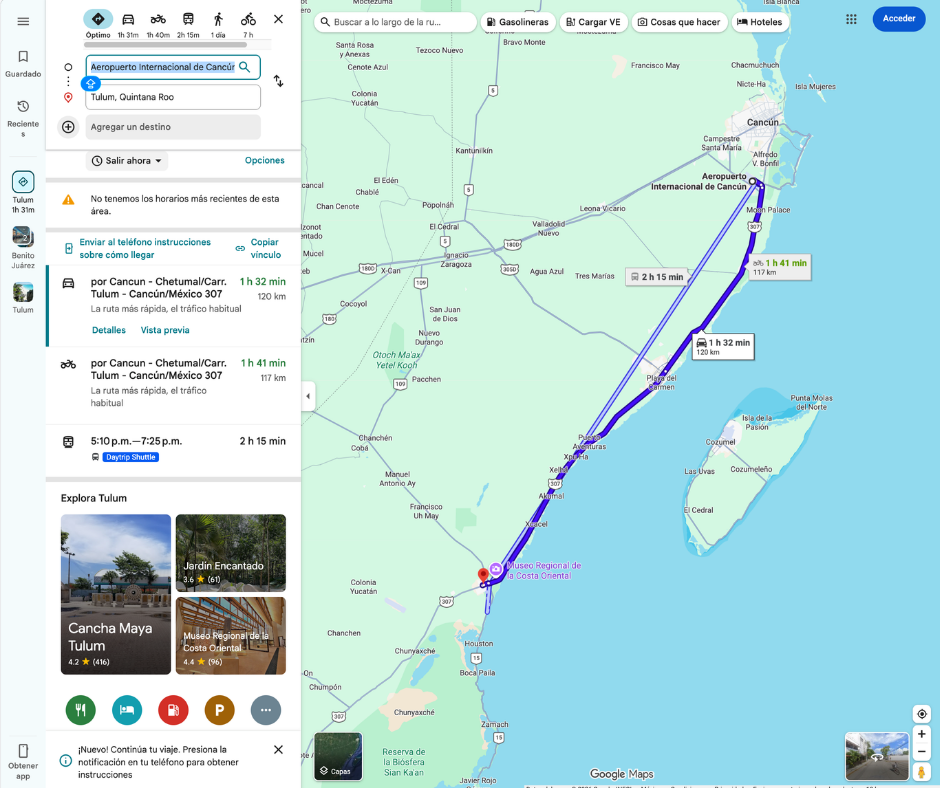940x788 pixels.
Task: Click the Buscar a lo largo de la ruta box
Action: coord(395,22)
